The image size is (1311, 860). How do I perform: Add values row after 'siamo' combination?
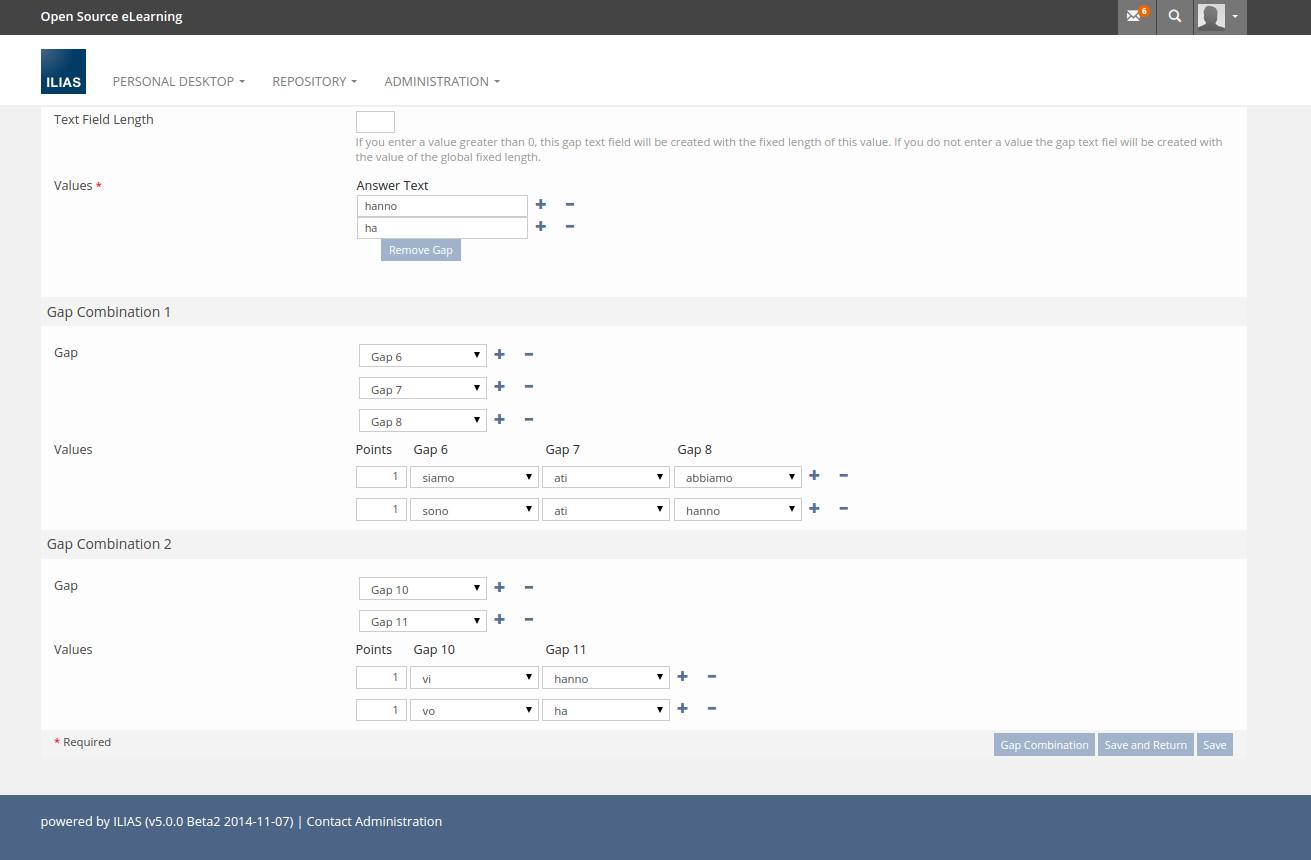click(x=814, y=476)
